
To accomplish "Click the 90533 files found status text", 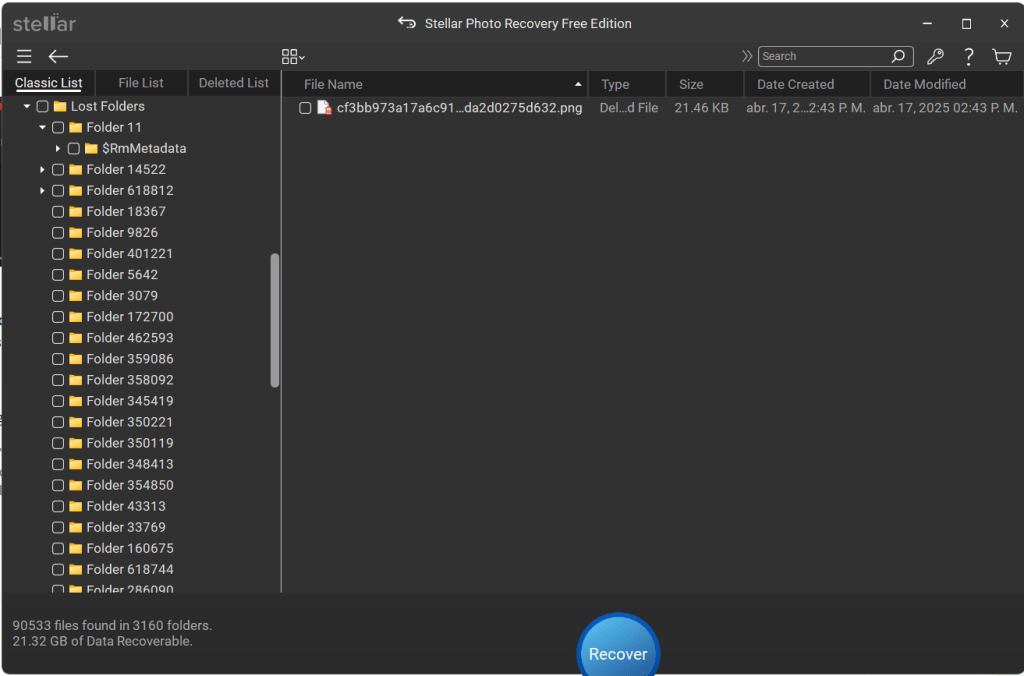I will tap(112, 626).
